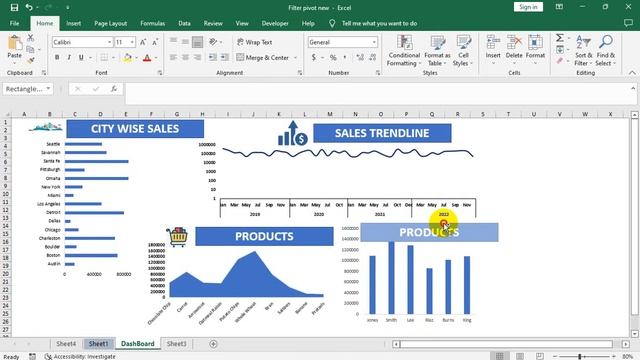Switch to Page Break Preview view

pyautogui.click(x=540, y=356)
